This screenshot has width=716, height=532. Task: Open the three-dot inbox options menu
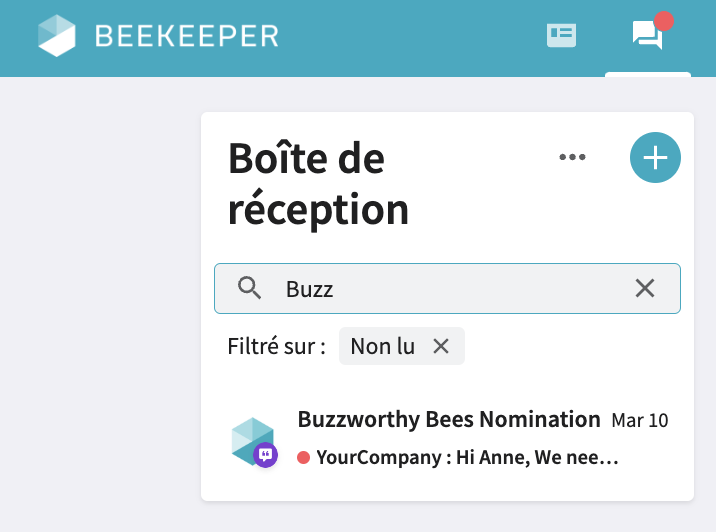point(572,157)
